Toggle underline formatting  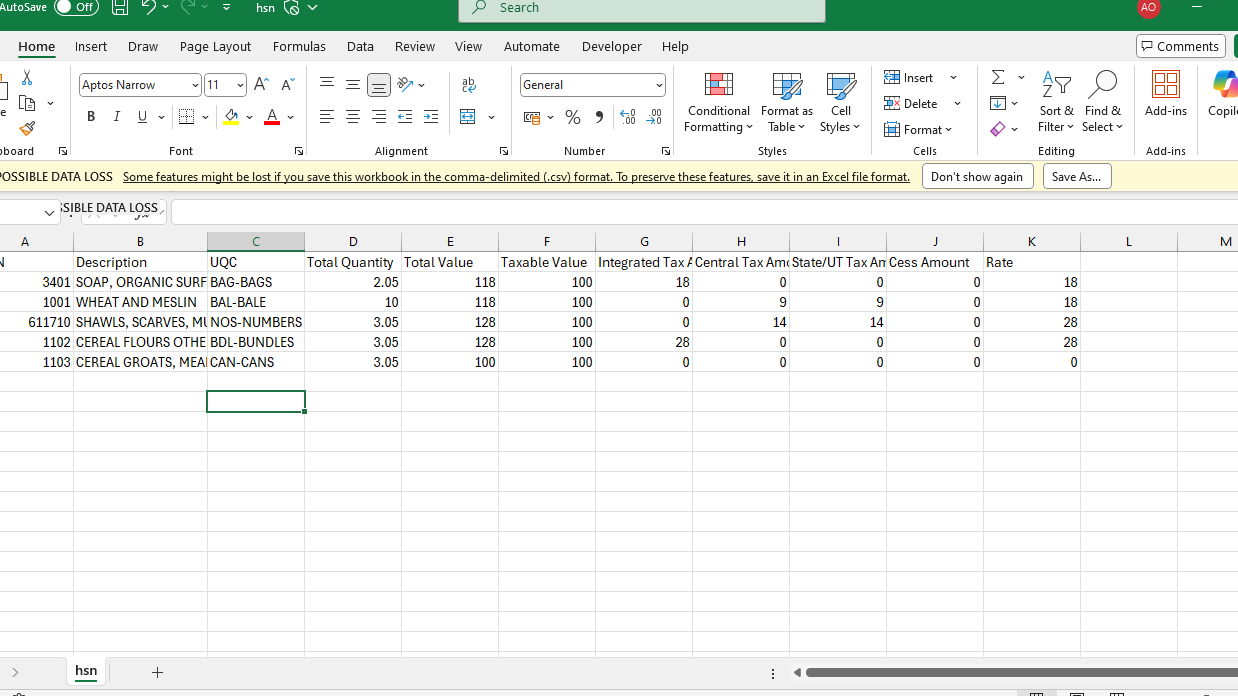pyautogui.click(x=140, y=116)
